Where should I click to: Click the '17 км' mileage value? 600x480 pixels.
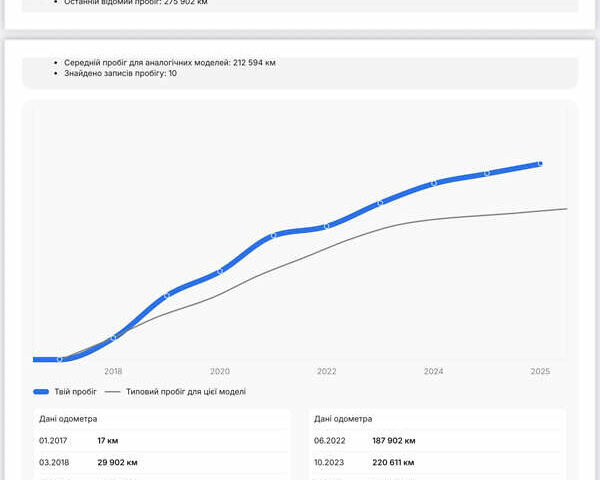click(108, 441)
